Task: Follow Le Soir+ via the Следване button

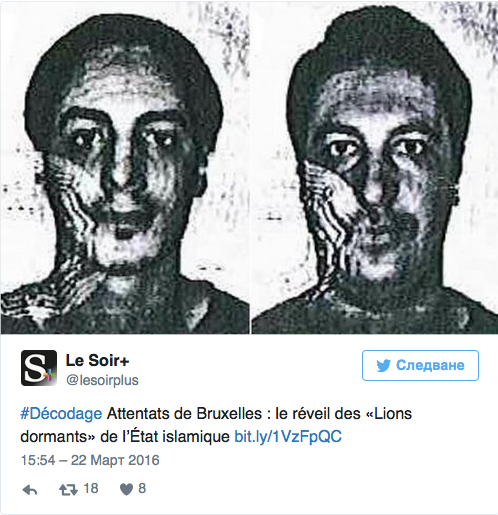Action: tap(420, 365)
